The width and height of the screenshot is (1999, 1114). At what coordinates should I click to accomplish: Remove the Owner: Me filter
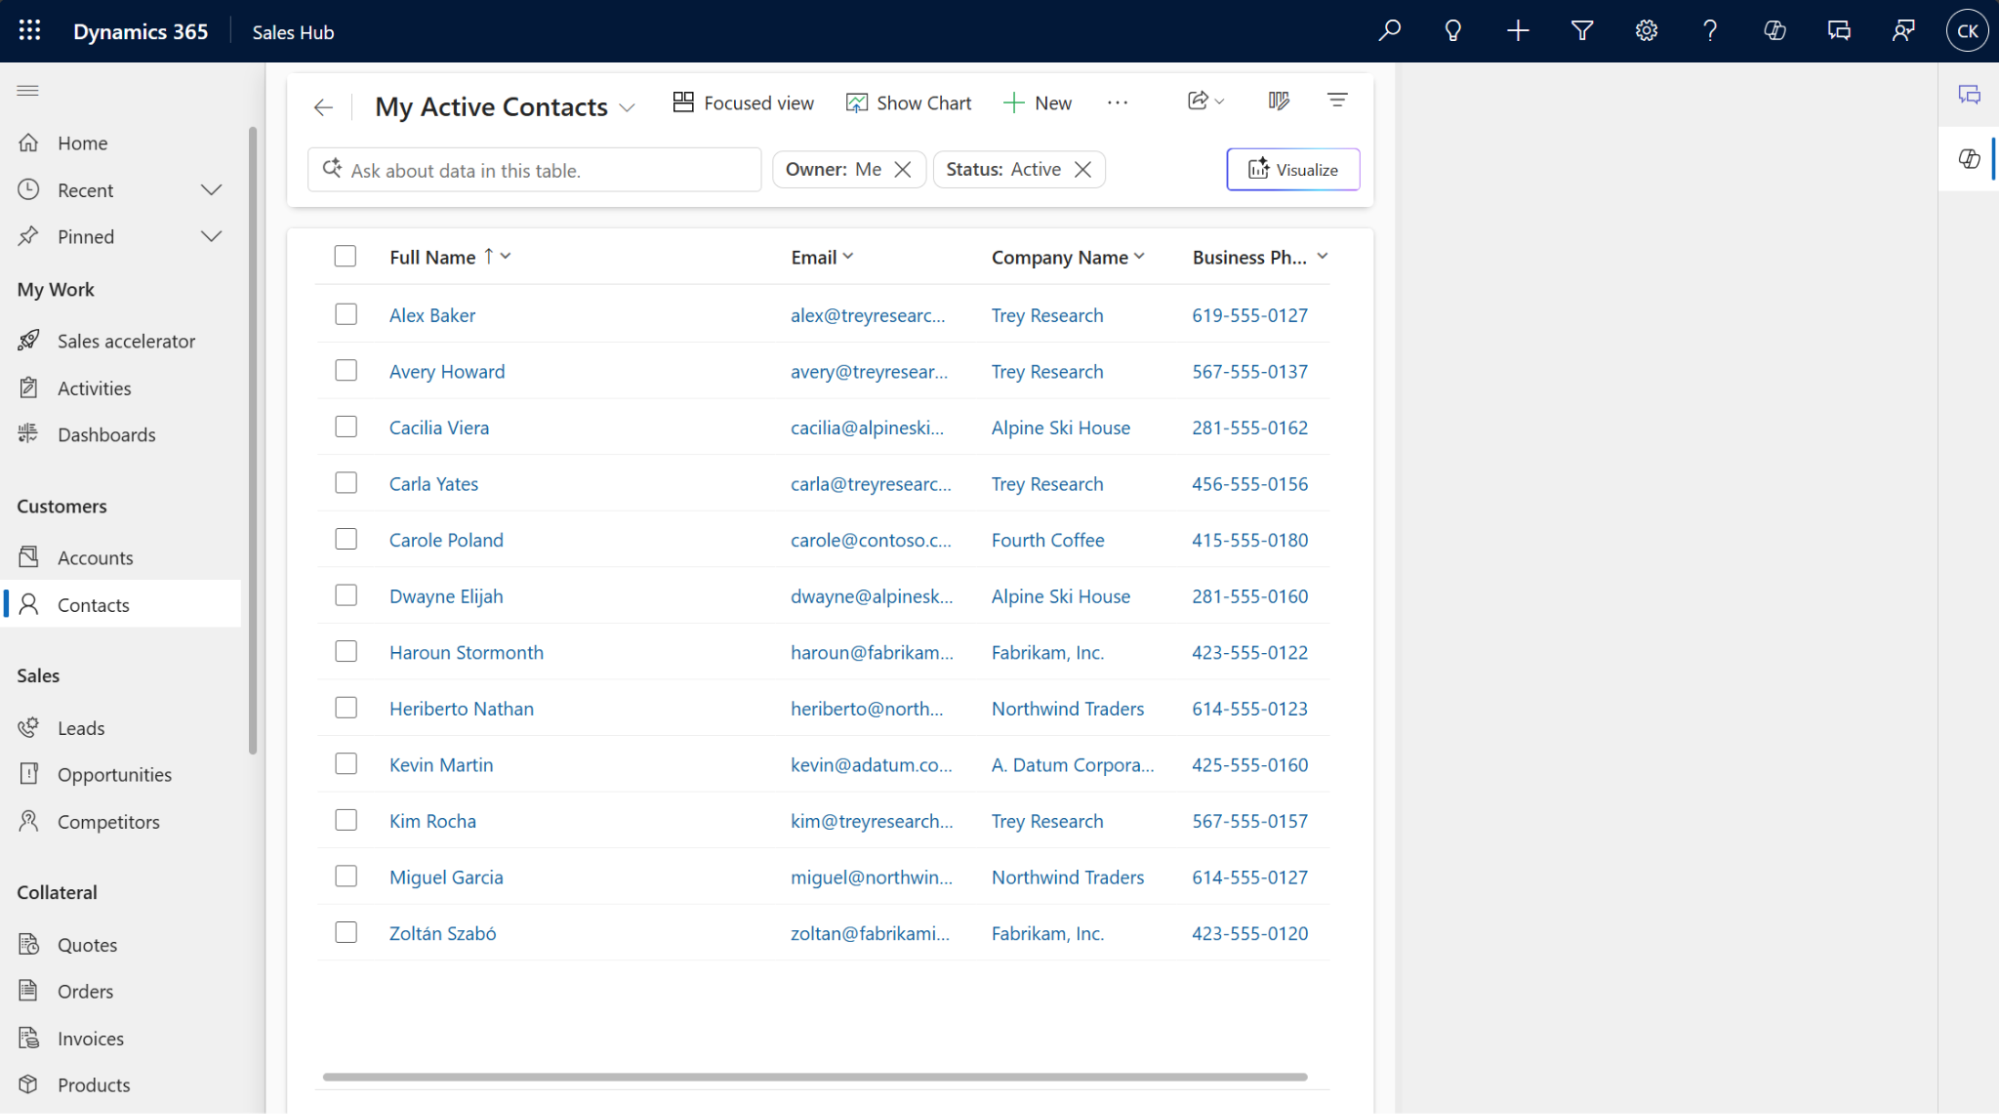tap(902, 170)
